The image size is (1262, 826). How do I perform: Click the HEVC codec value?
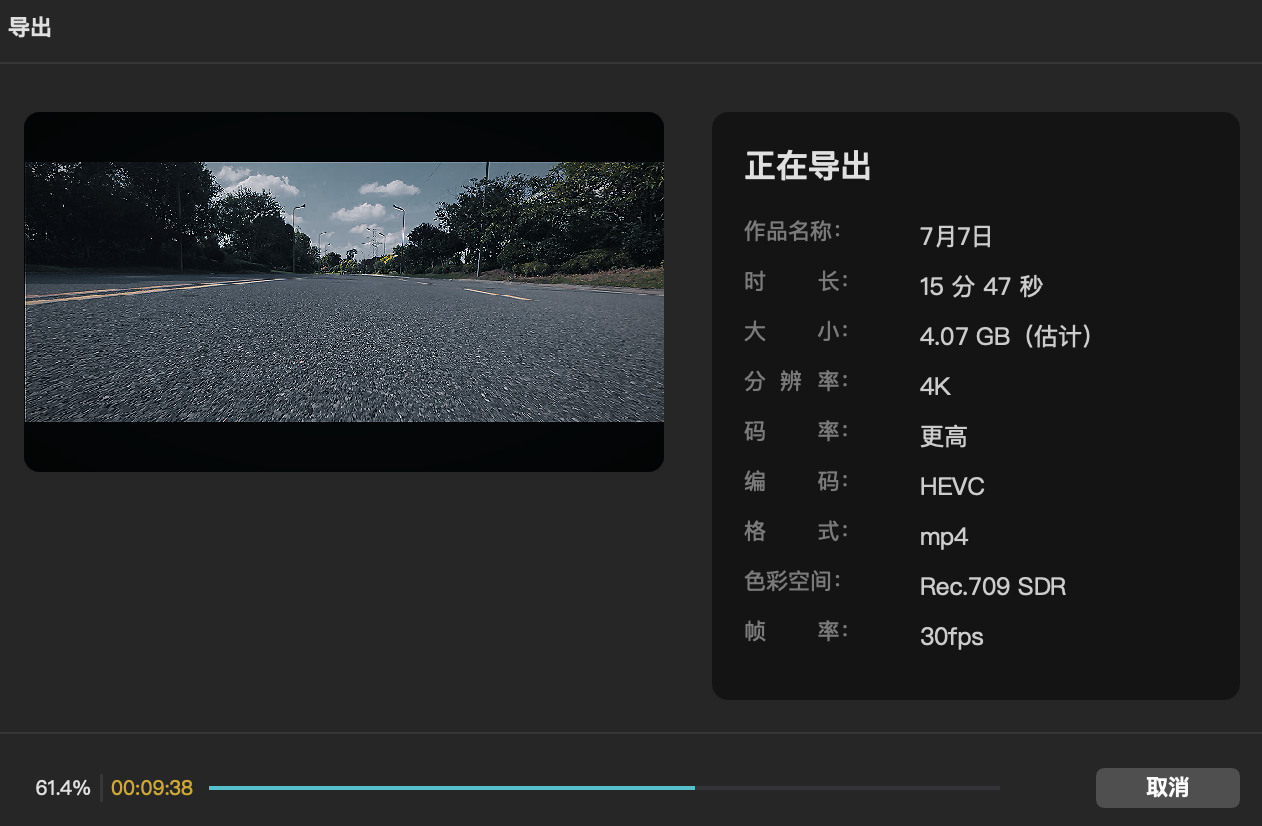tap(952, 487)
